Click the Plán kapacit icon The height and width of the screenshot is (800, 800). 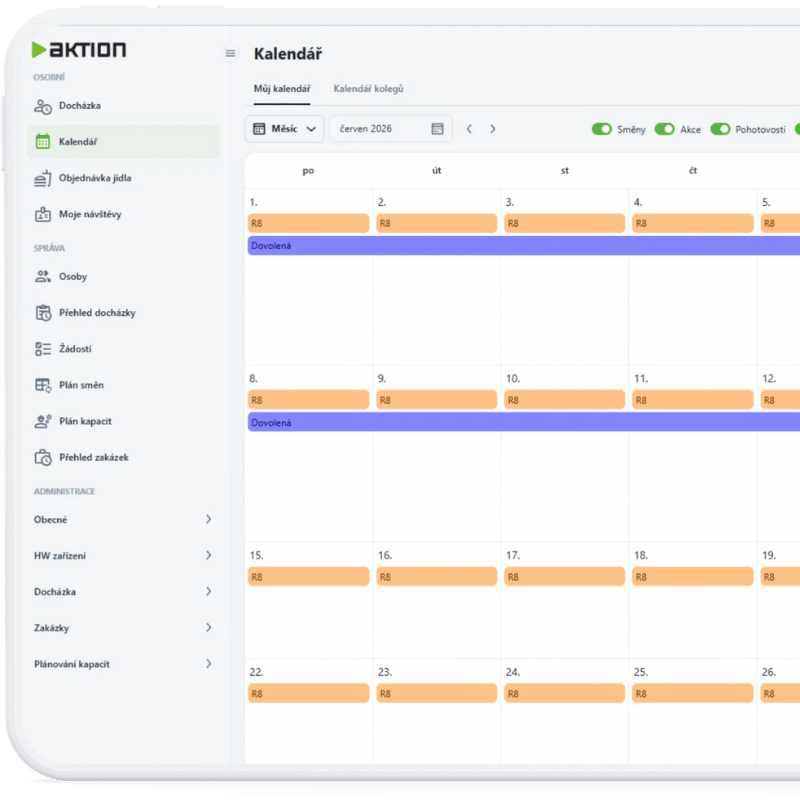pyautogui.click(x=43, y=421)
